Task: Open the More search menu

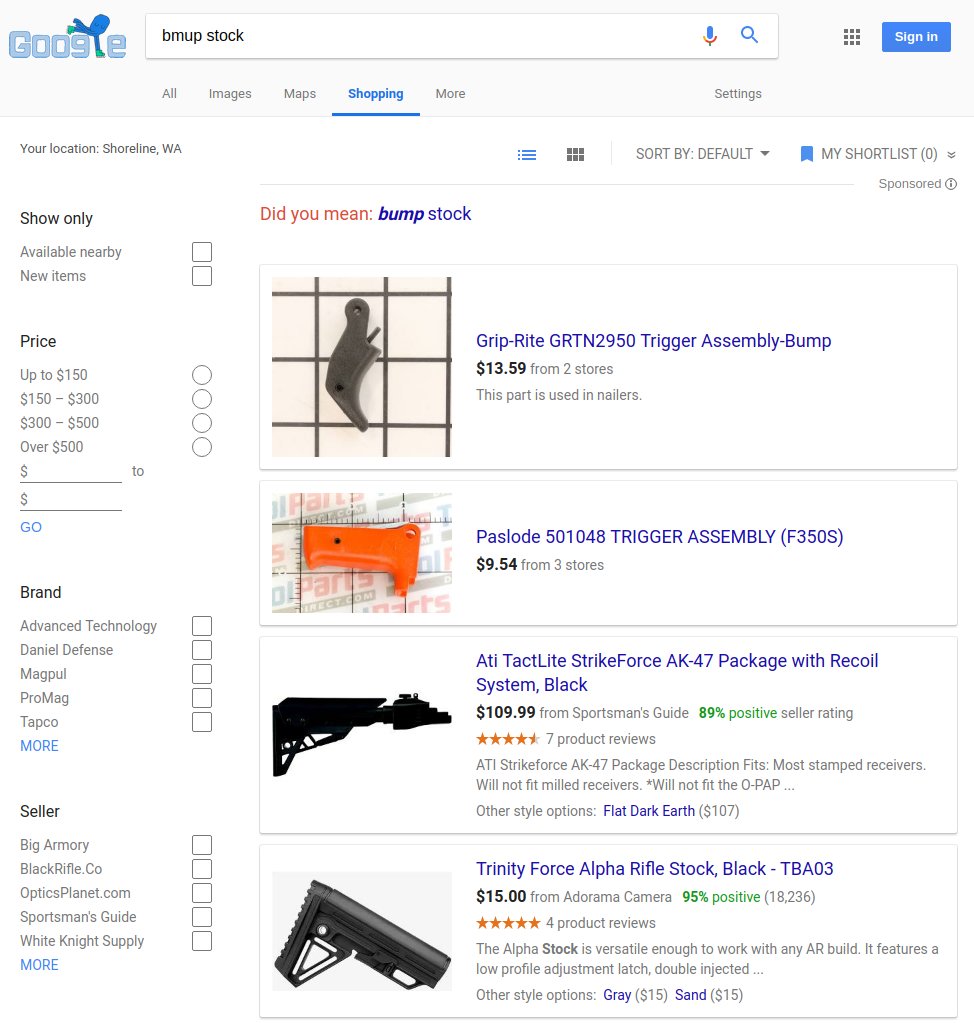Action: (x=450, y=93)
